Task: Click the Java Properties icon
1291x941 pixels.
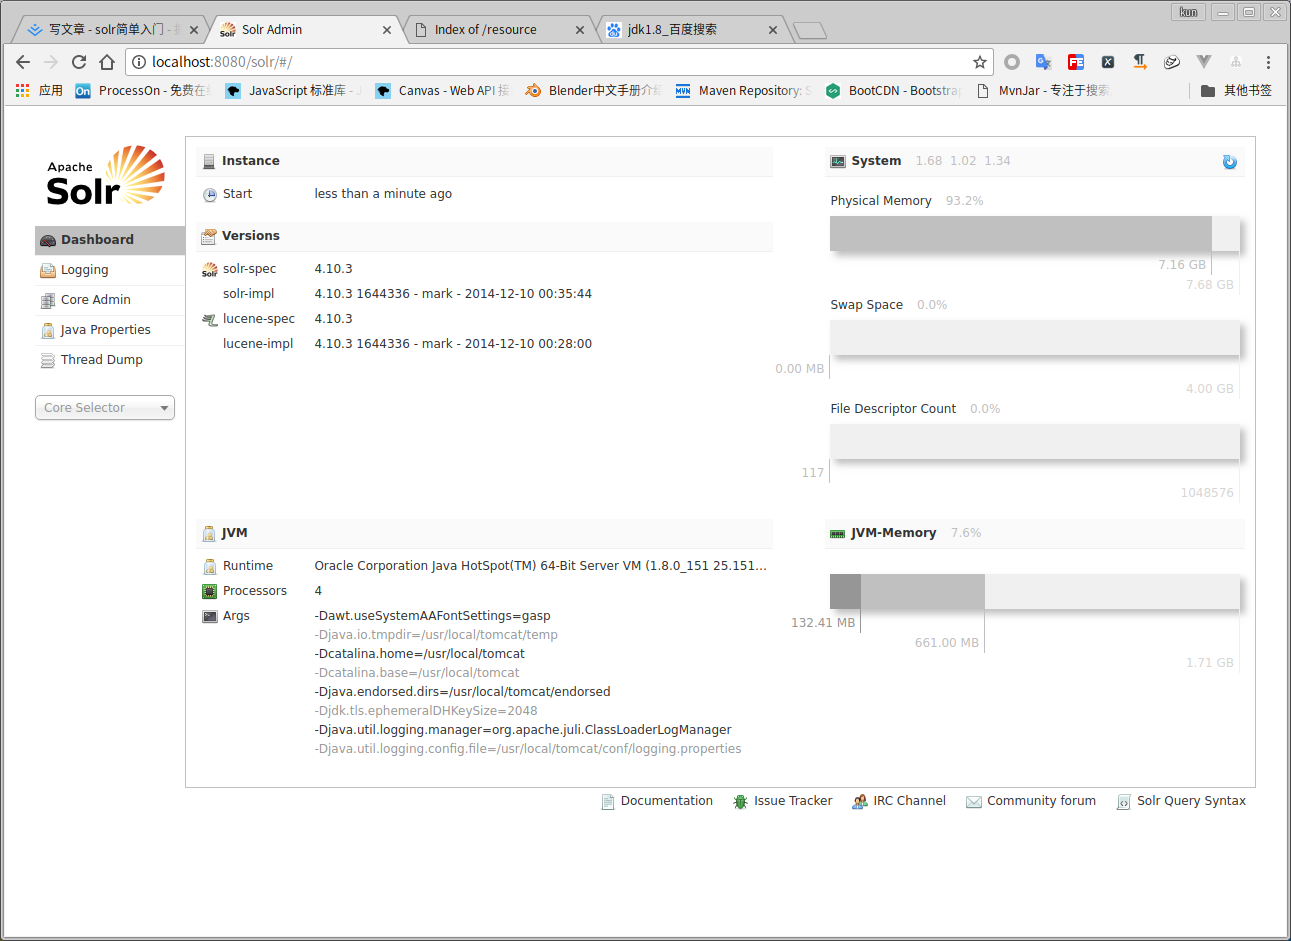Action: [x=48, y=330]
